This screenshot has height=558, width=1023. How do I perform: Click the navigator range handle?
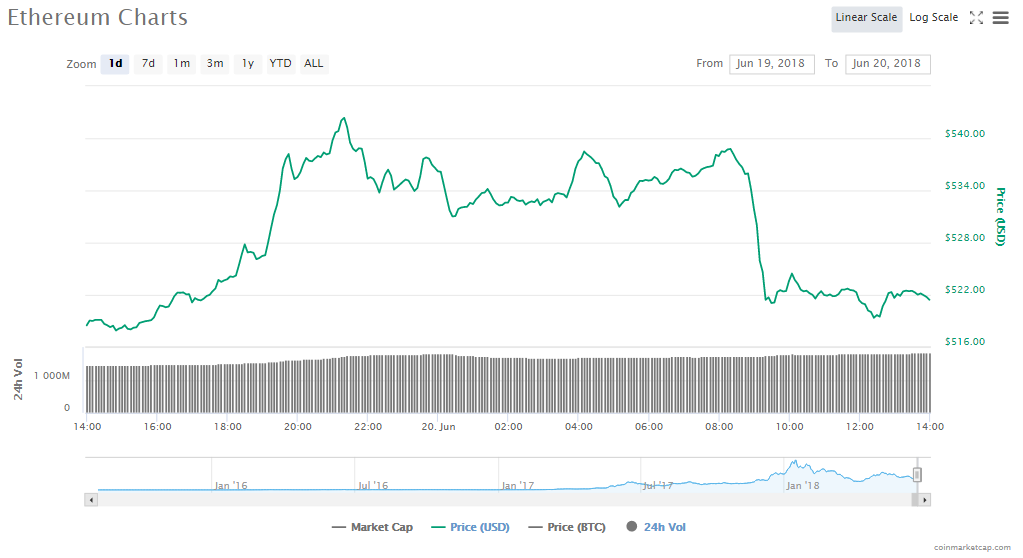point(917,475)
